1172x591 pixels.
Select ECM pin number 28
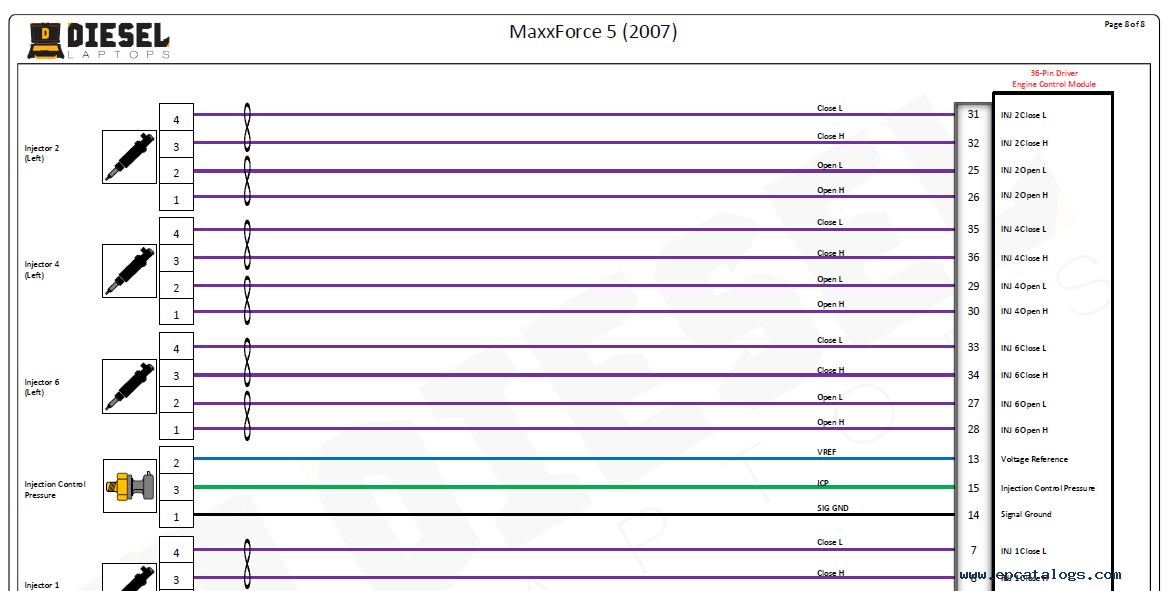tap(973, 429)
